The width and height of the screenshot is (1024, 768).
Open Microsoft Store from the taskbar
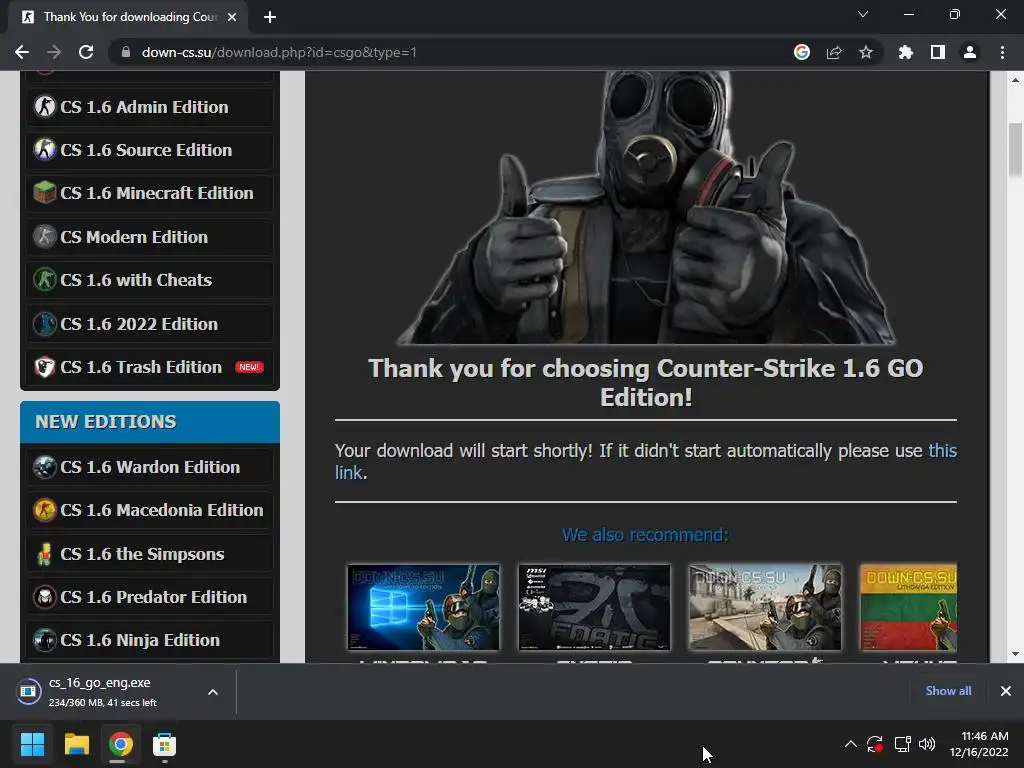[164, 744]
